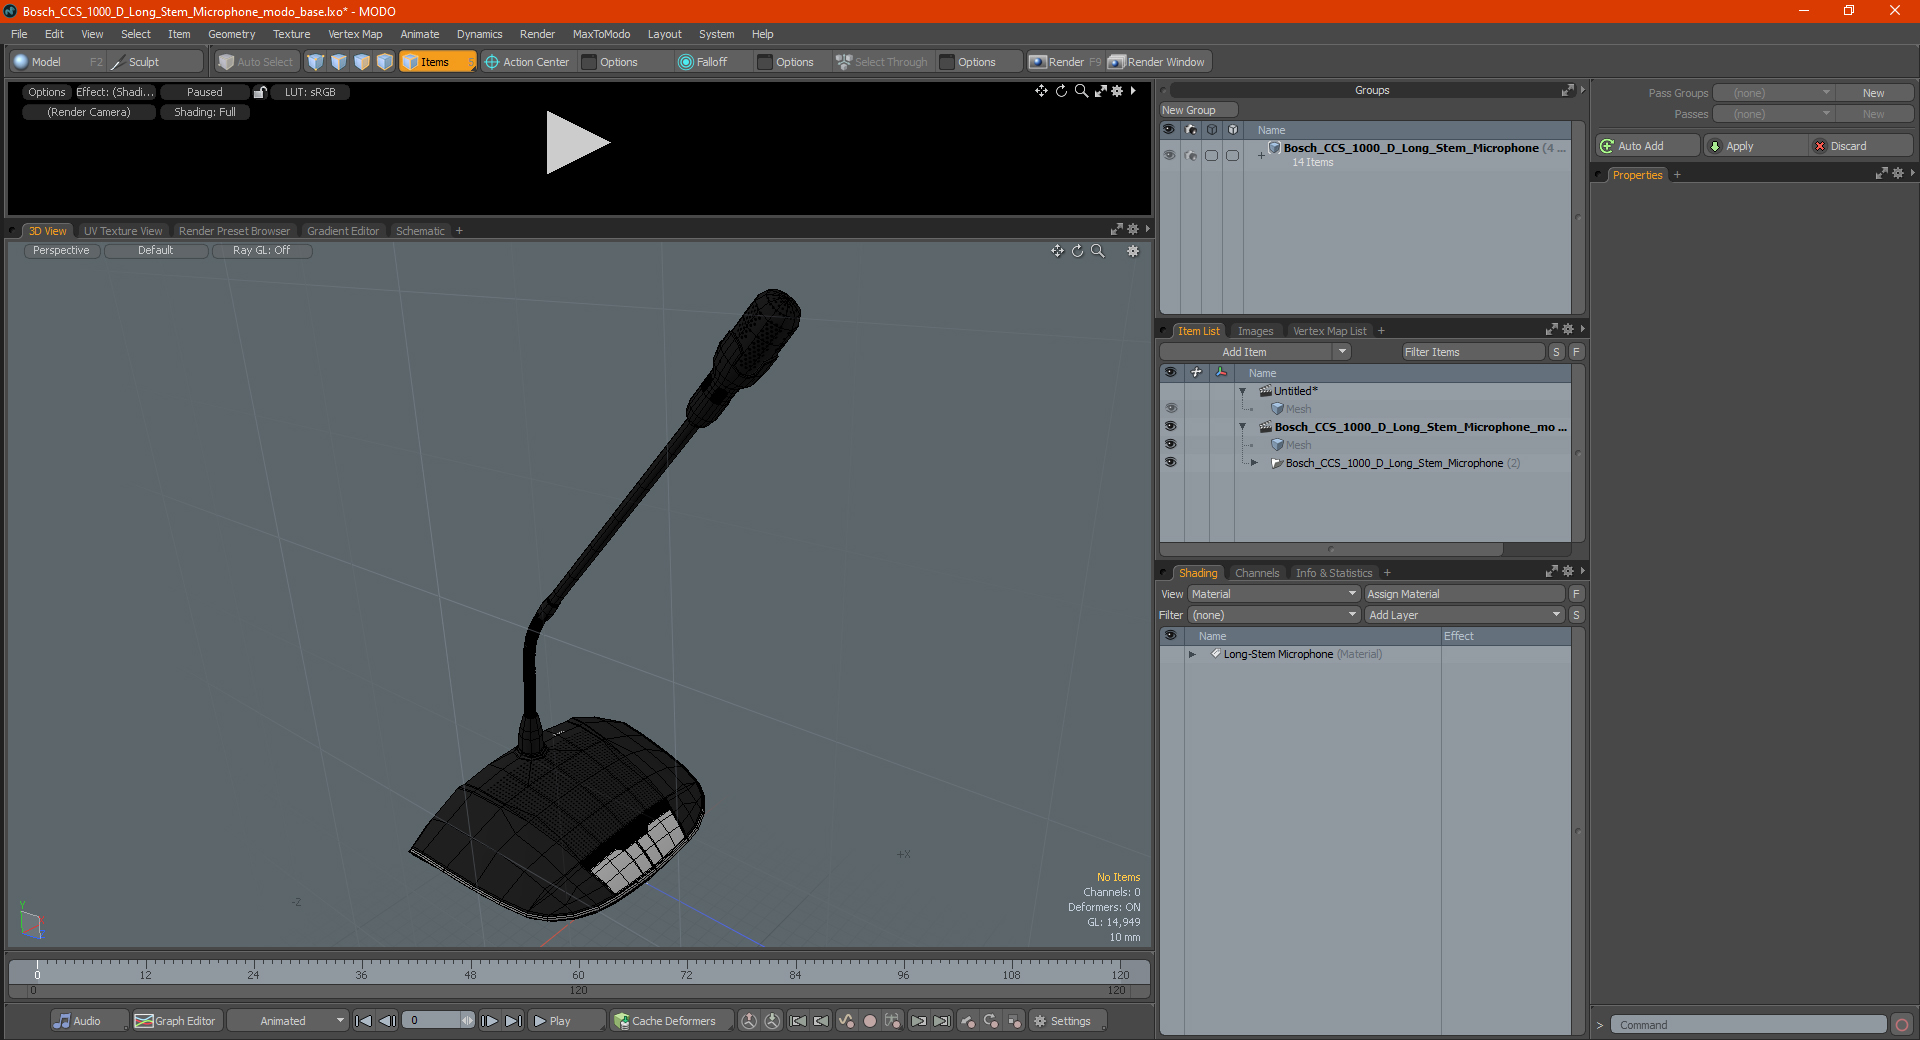Open the Add Layer dropdown

[x=1464, y=615]
